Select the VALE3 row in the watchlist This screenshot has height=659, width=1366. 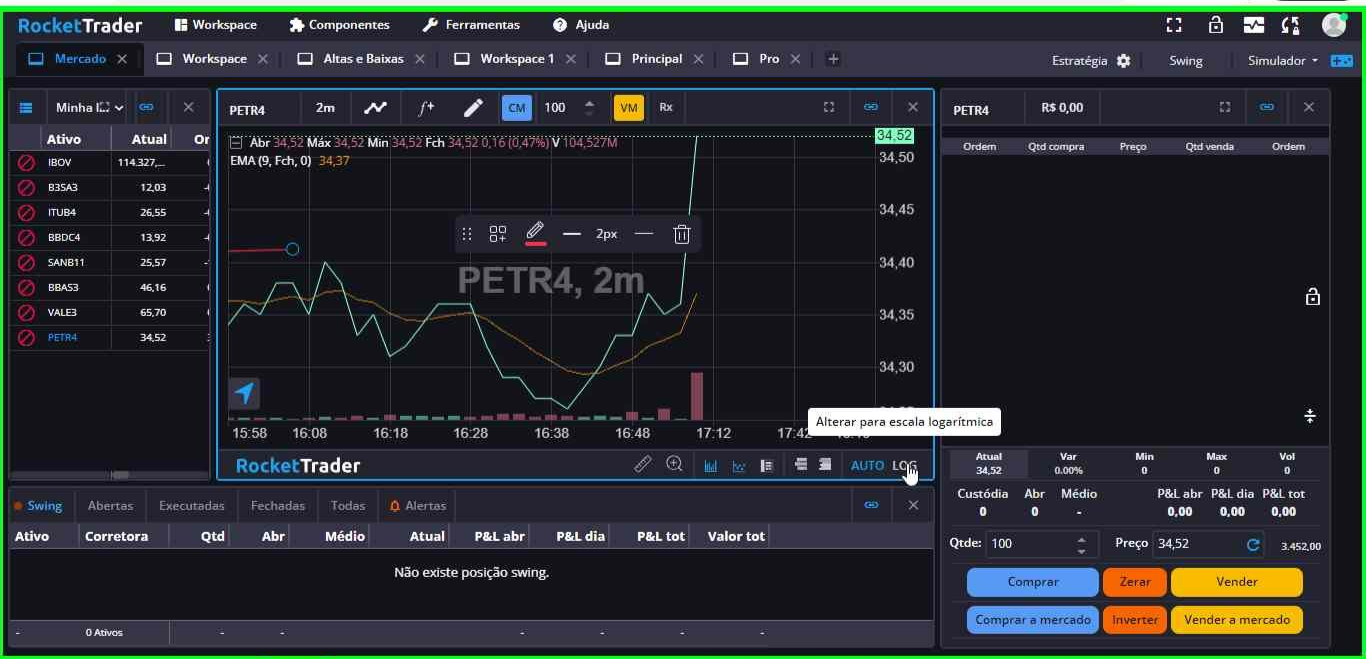[x=110, y=312]
